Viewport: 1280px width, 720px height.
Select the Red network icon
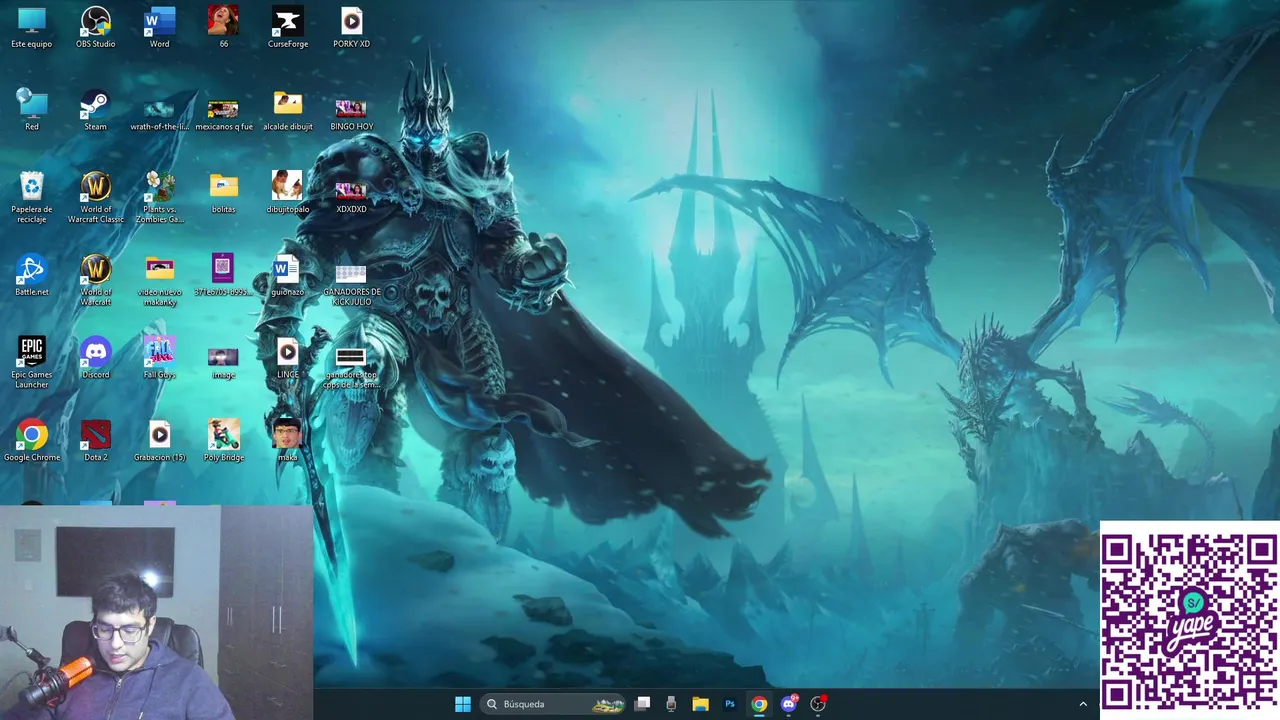coord(32,111)
